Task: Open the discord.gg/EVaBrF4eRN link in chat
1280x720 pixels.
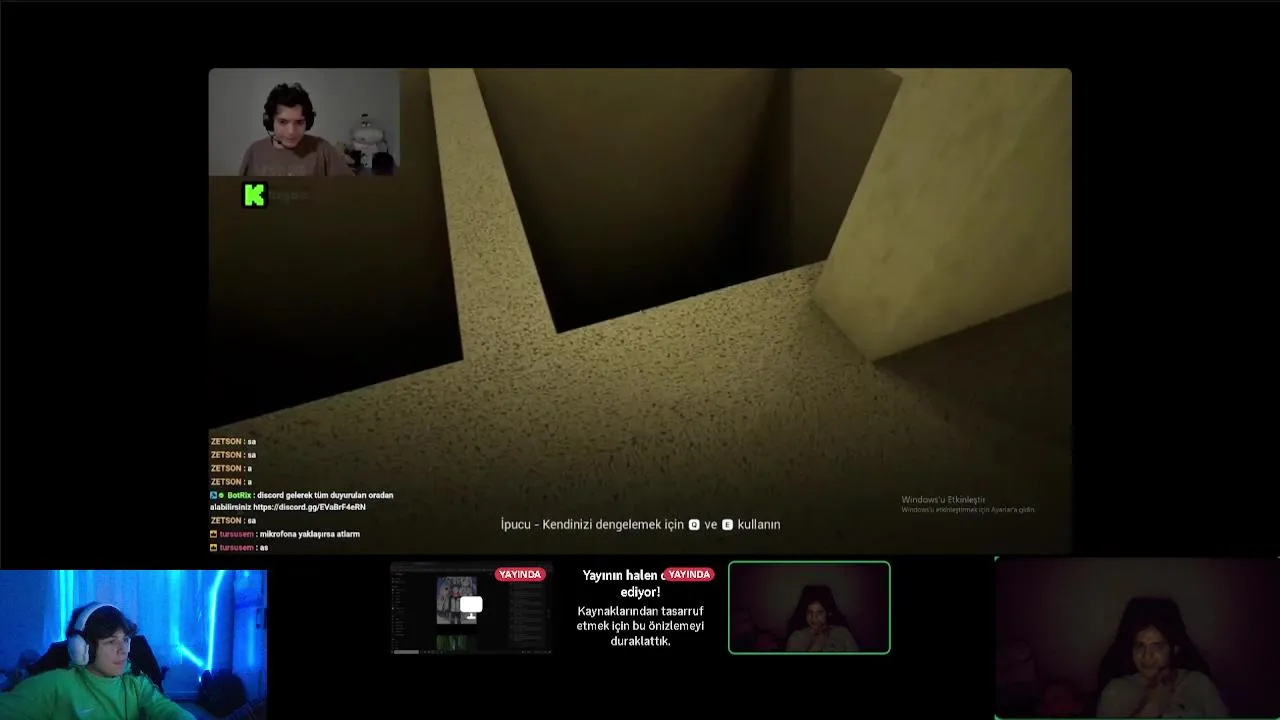Action: tap(309, 507)
